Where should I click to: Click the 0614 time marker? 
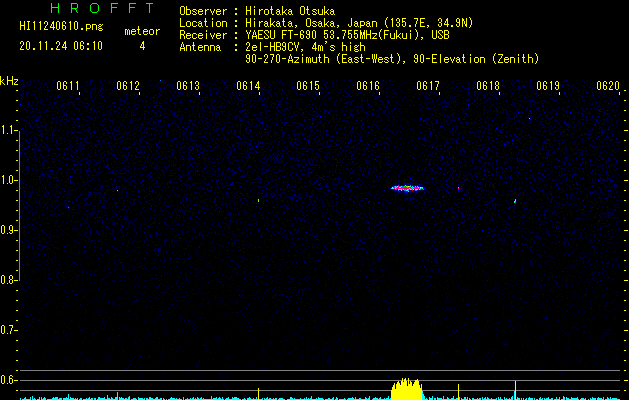pos(248,86)
